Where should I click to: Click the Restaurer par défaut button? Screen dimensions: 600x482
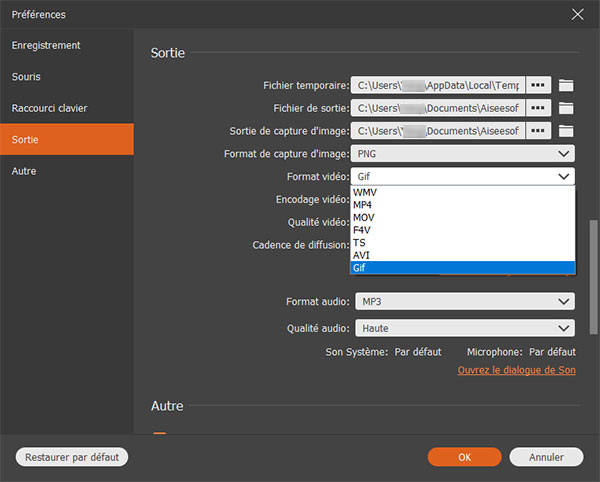pyautogui.click(x=72, y=457)
